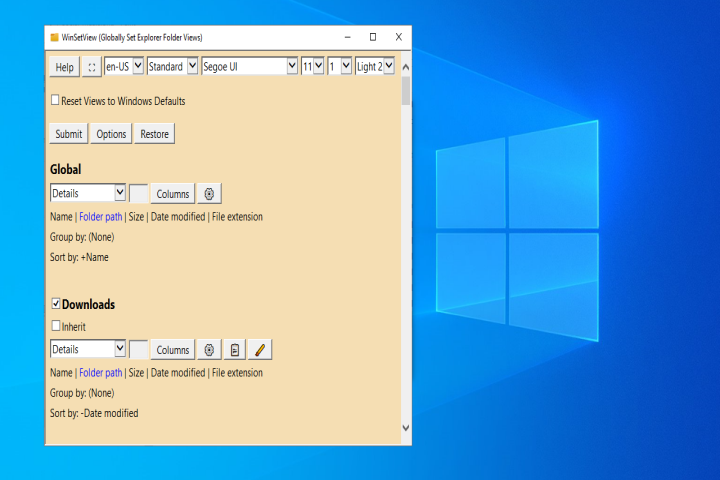Click 'File extension' in Global columns
The image size is (720, 480).
tap(237, 217)
